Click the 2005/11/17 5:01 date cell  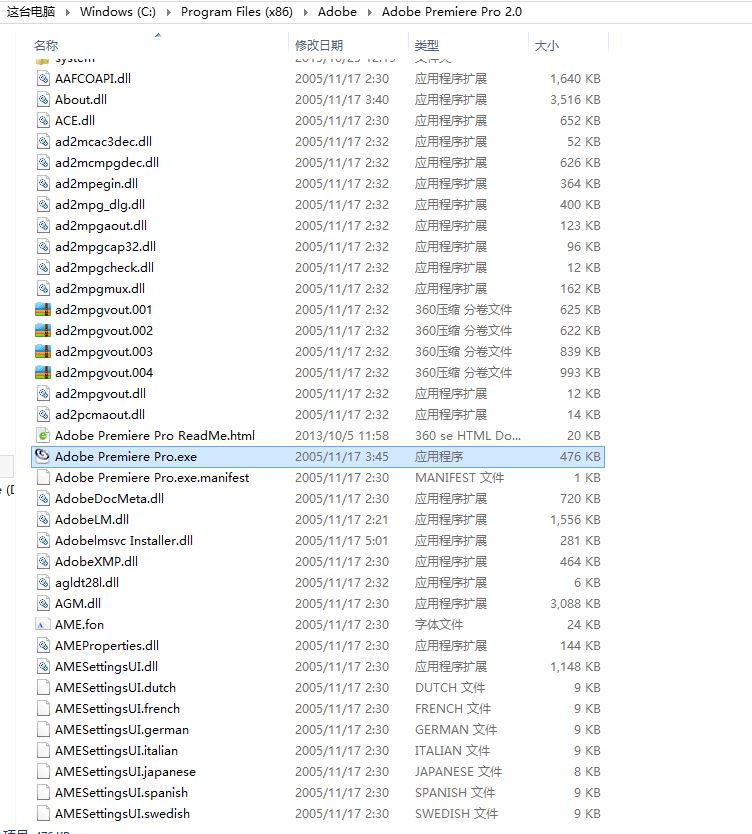tap(342, 540)
